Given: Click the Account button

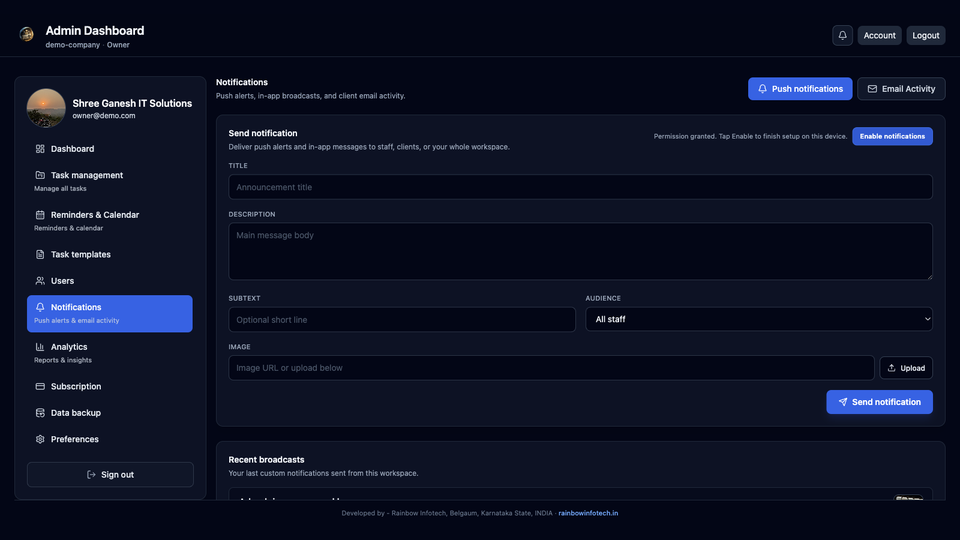Looking at the screenshot, I should (x=879, y=36).
